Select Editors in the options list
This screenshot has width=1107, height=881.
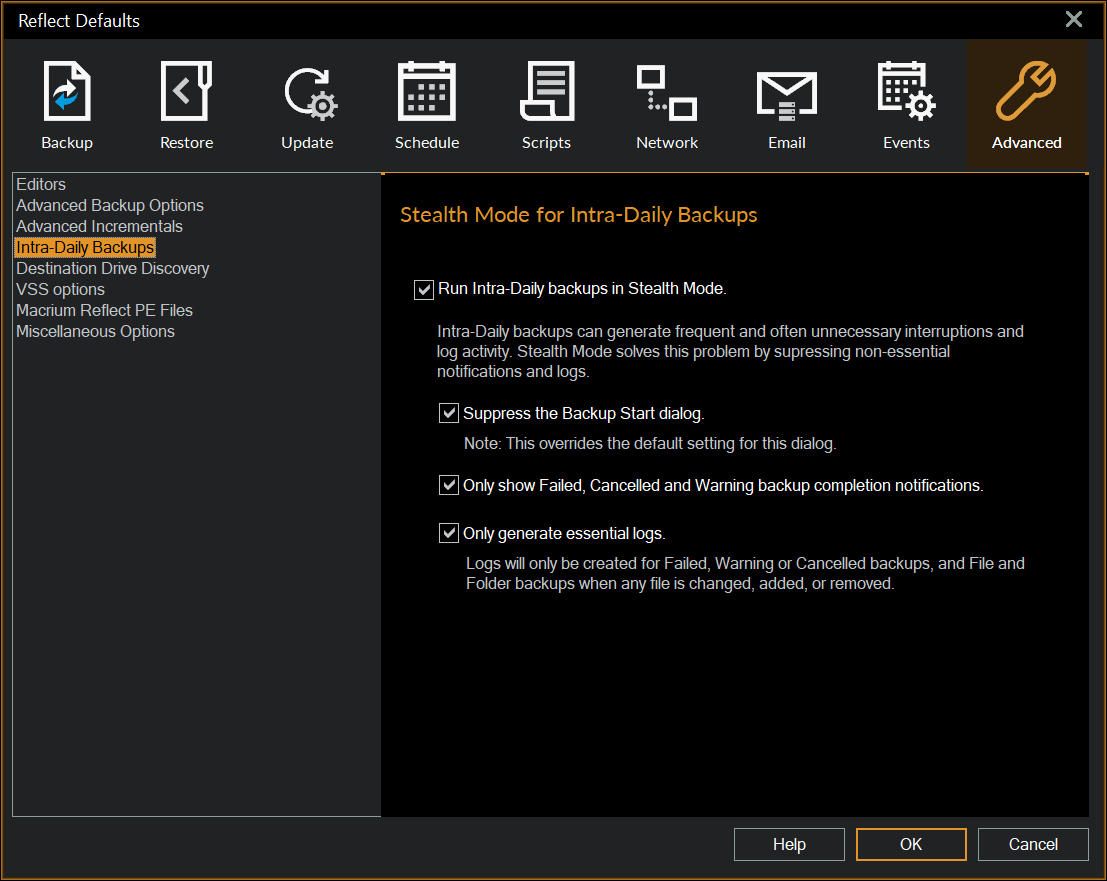coord(40,184)
